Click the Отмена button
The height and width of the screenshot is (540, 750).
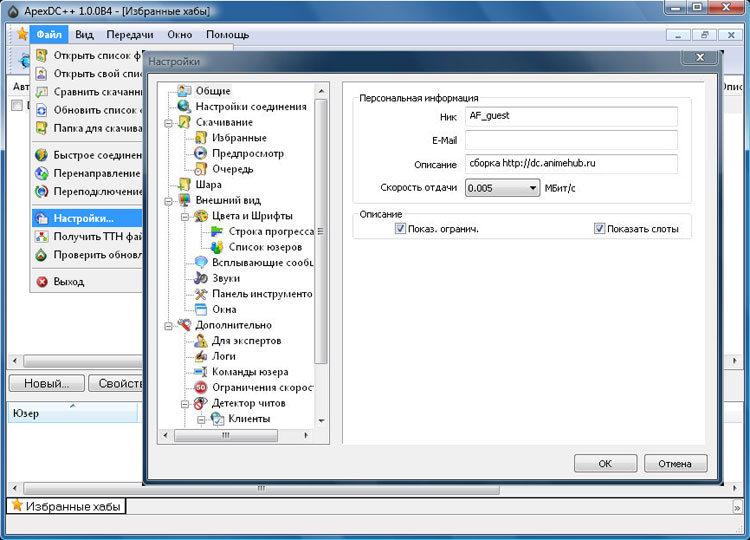[675, 463]
